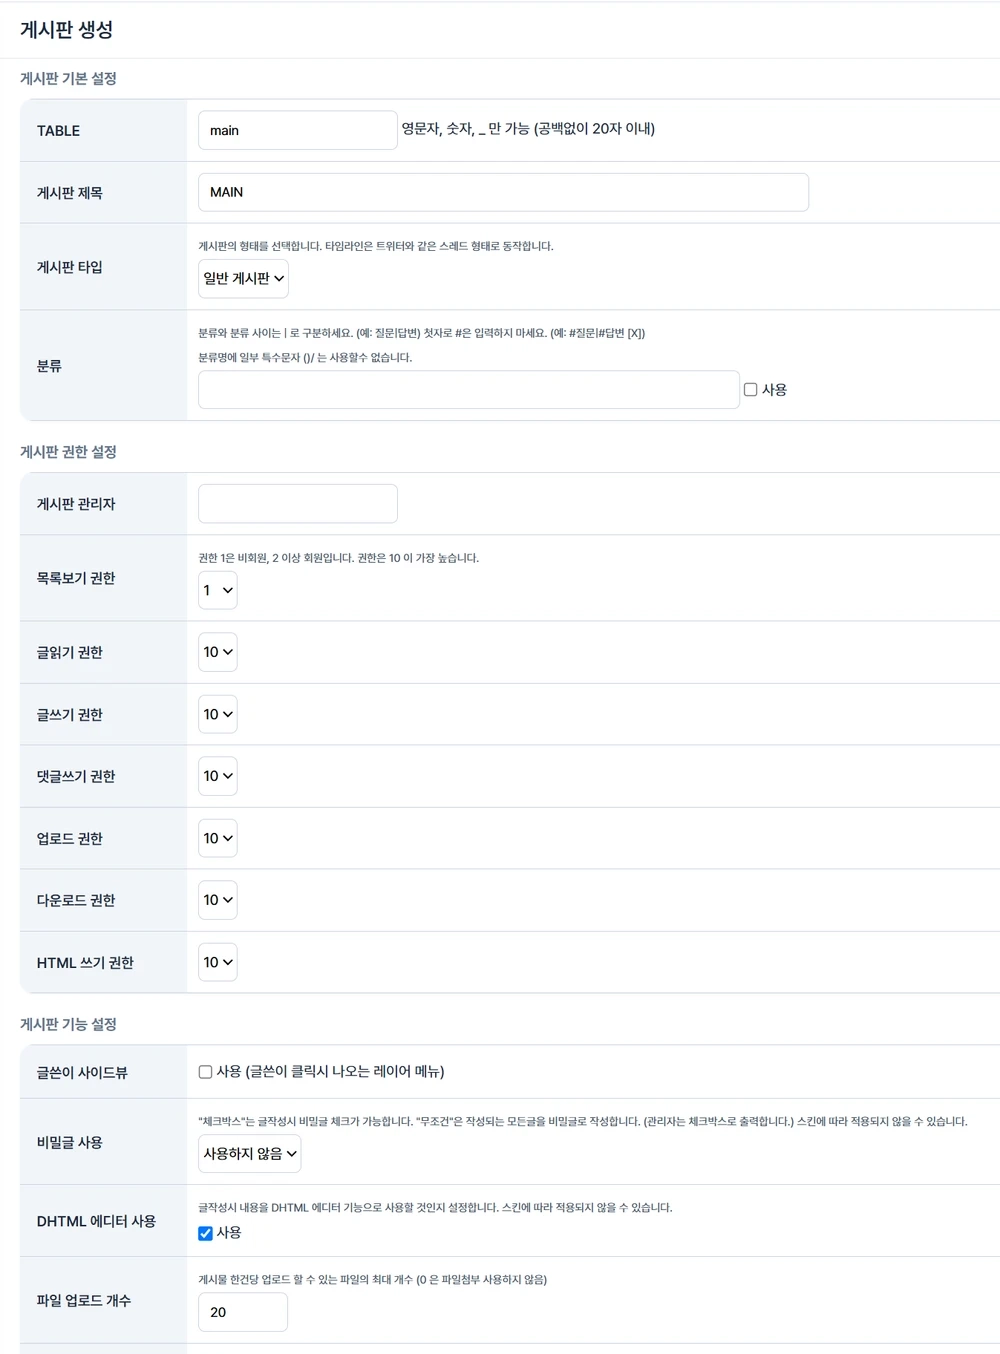Open the 비밀글 사용 dropdown
Image resolution: width=1000 pixels, height=1354 pixels.
250,1153
